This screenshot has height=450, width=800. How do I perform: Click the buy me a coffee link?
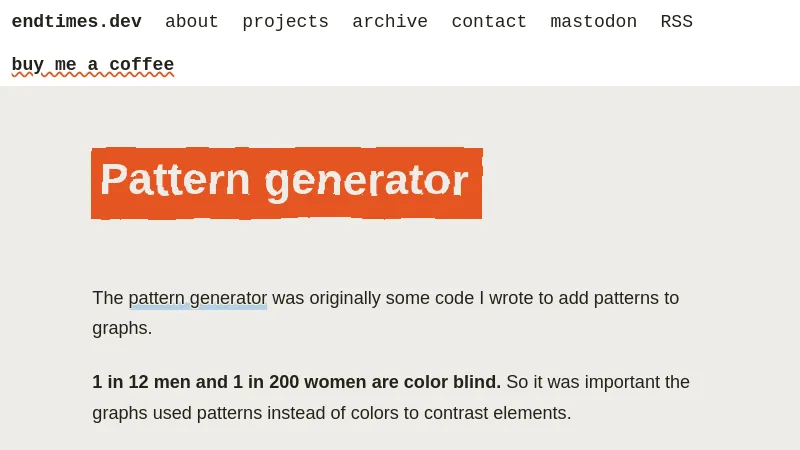pyautogui.click(x=92, y=65)
